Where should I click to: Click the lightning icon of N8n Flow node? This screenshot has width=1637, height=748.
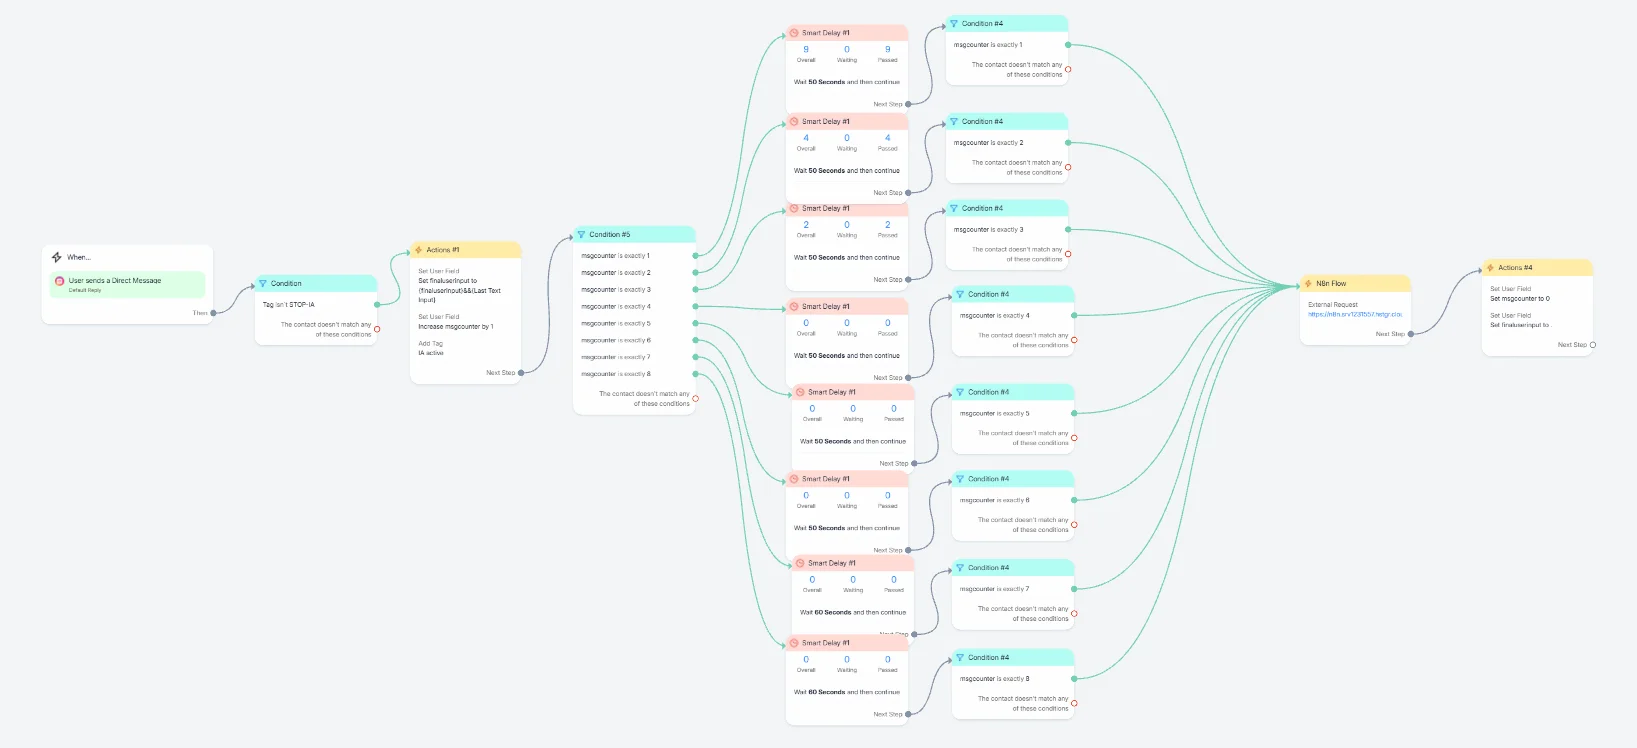click(1308, 284)
